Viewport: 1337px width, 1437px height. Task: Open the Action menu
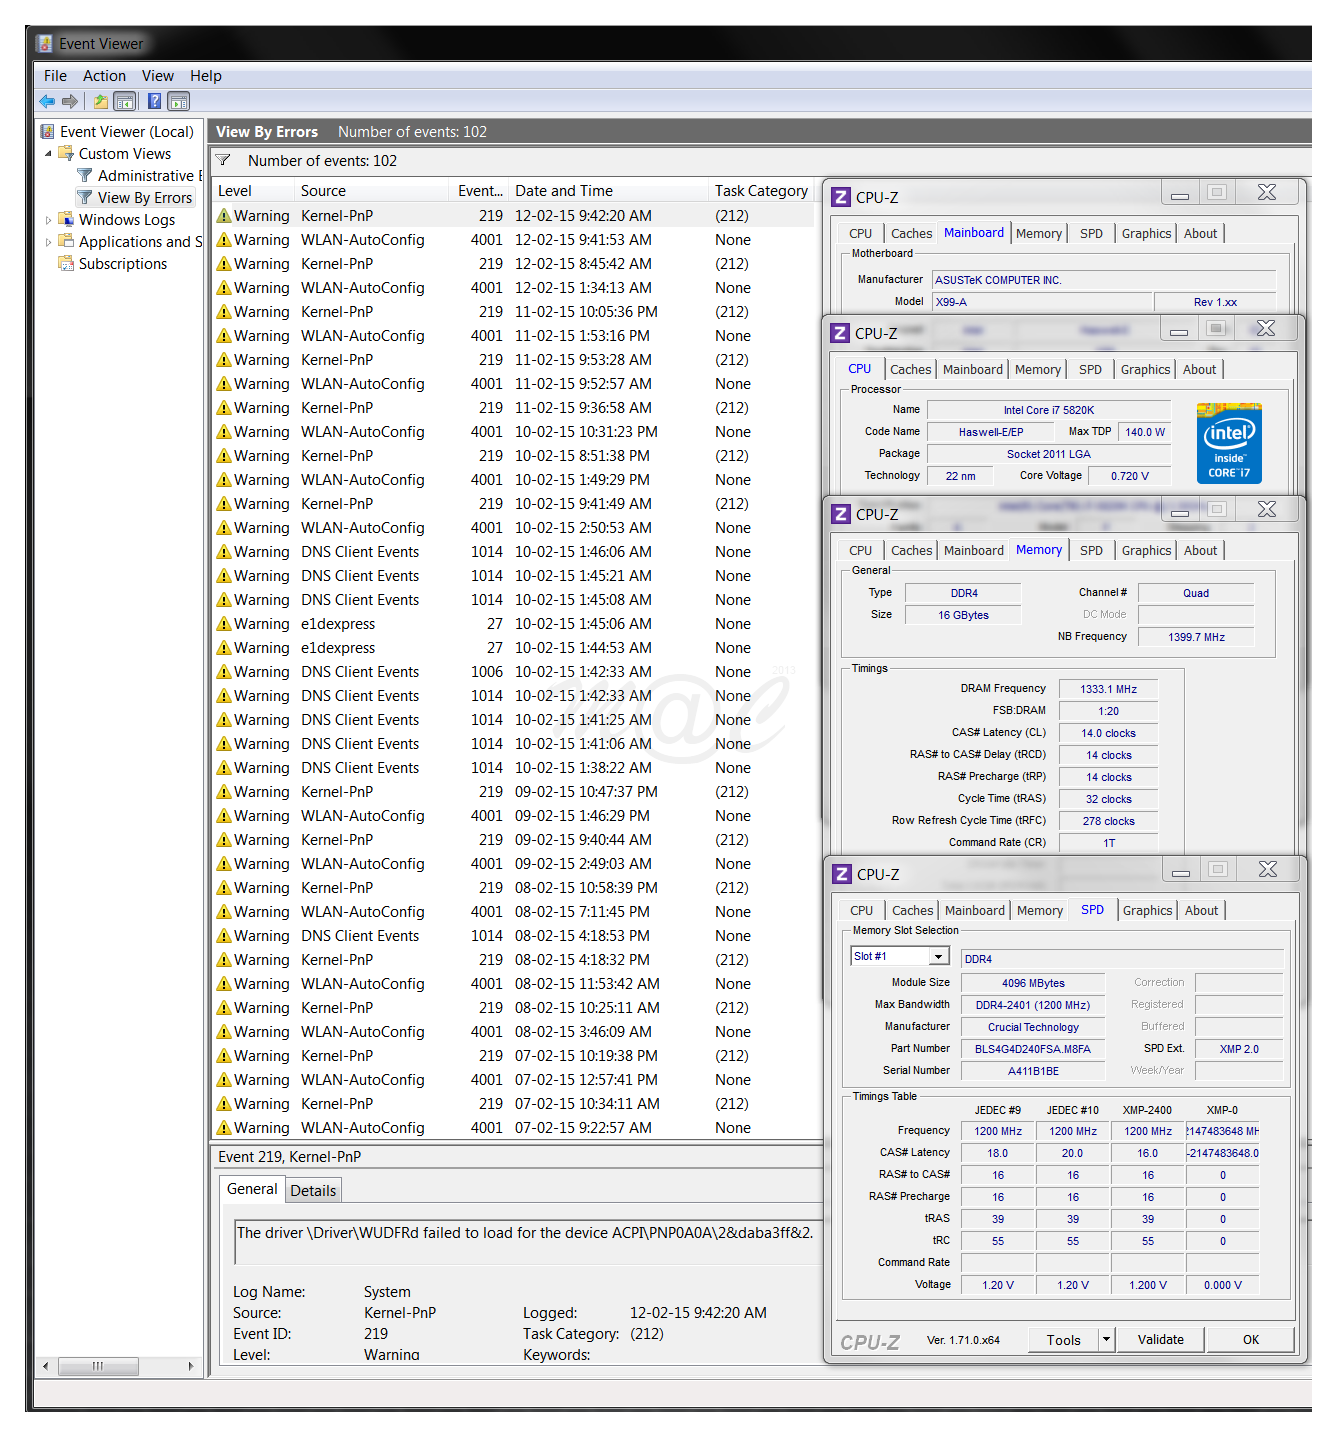pyautogui.click(x=104, y=76)
